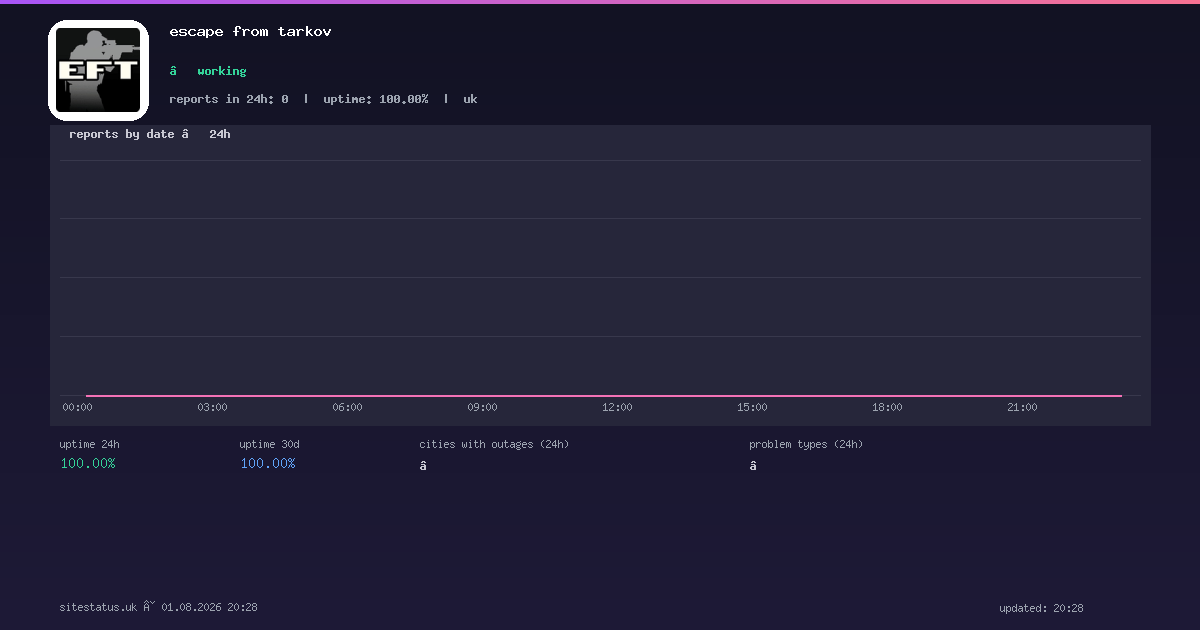This screenshot has width=1200, height=630.
Task: Click the 21:00 time axis marker
Action: pyautogui.click(x=1022, y=407)
